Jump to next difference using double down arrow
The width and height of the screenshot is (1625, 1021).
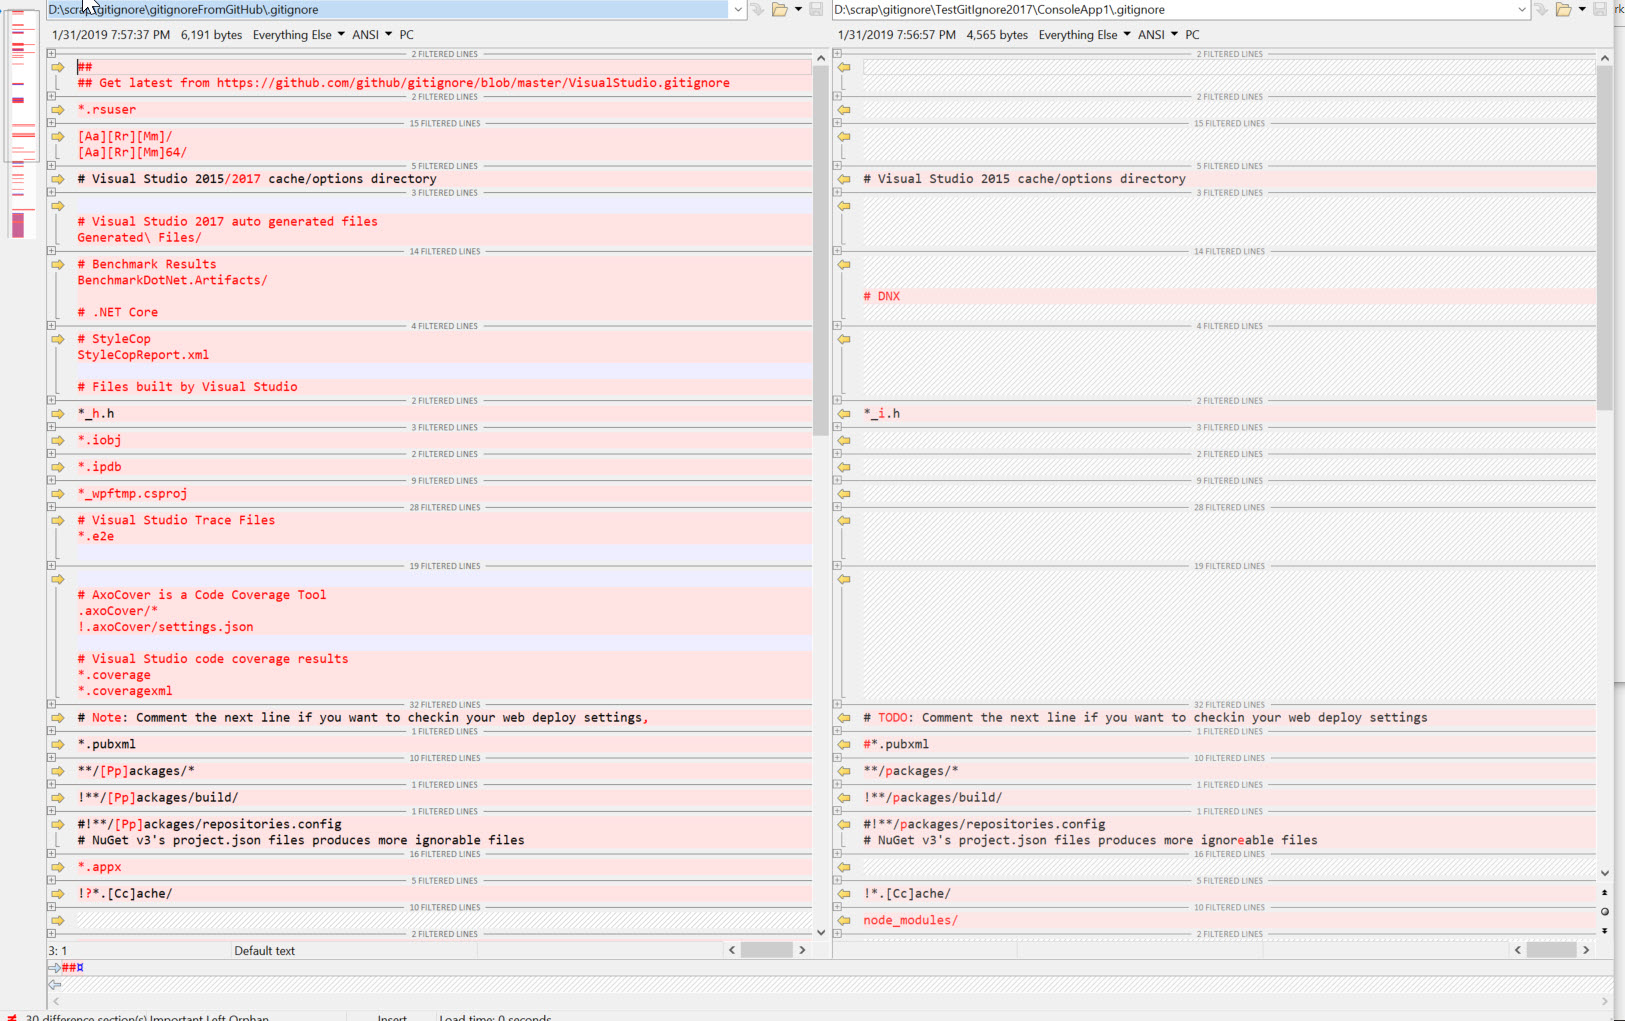point(1604,930)
